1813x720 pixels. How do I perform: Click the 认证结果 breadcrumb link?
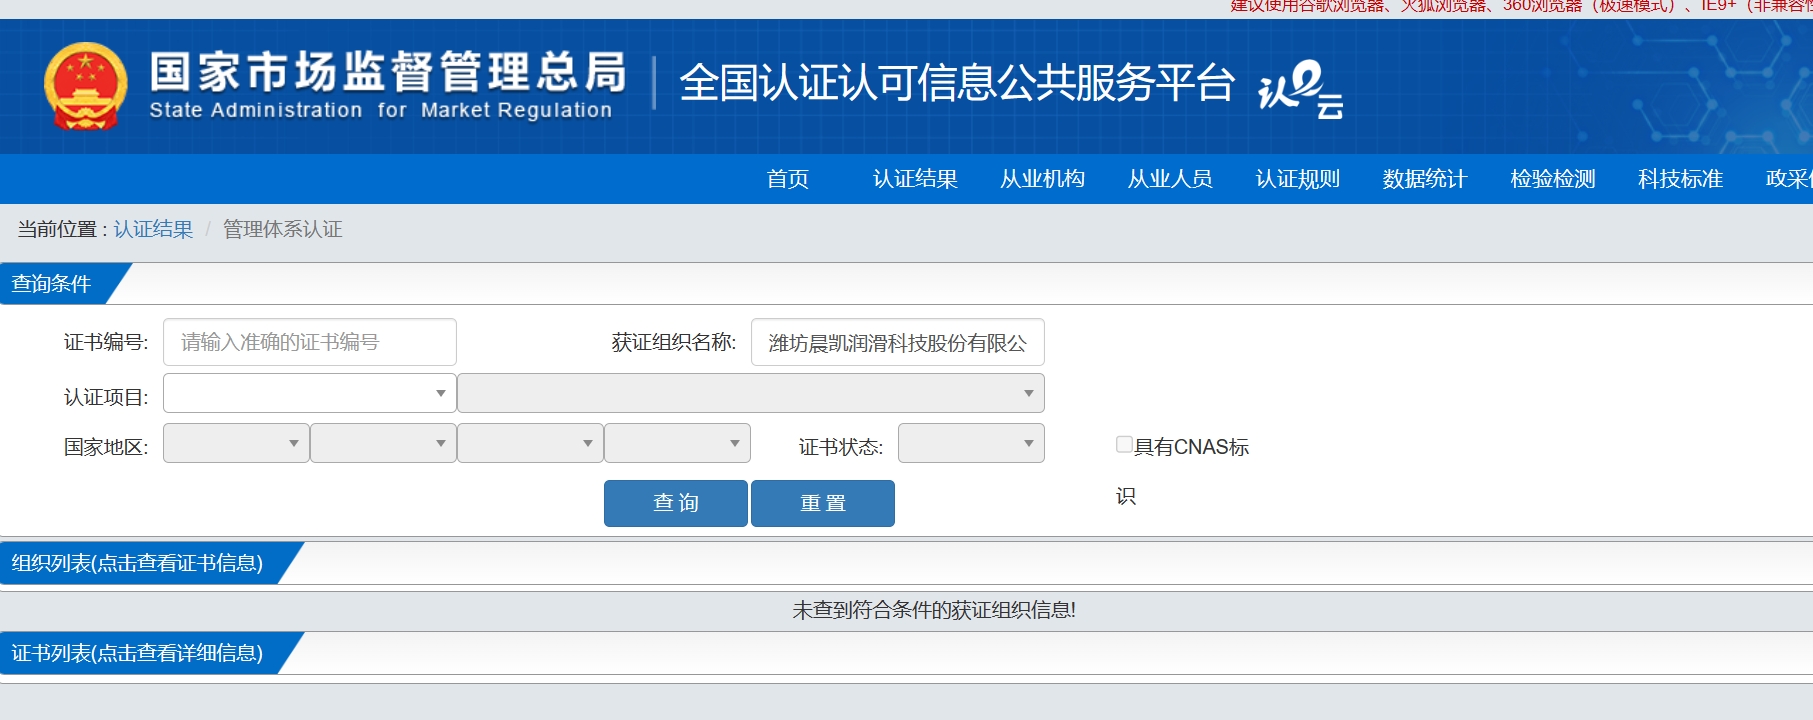pyautogui.click(x=153, y=229)
